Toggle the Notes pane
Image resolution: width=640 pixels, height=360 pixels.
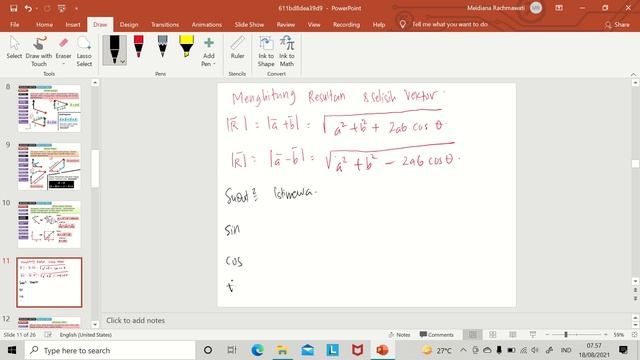click(399, 335)
